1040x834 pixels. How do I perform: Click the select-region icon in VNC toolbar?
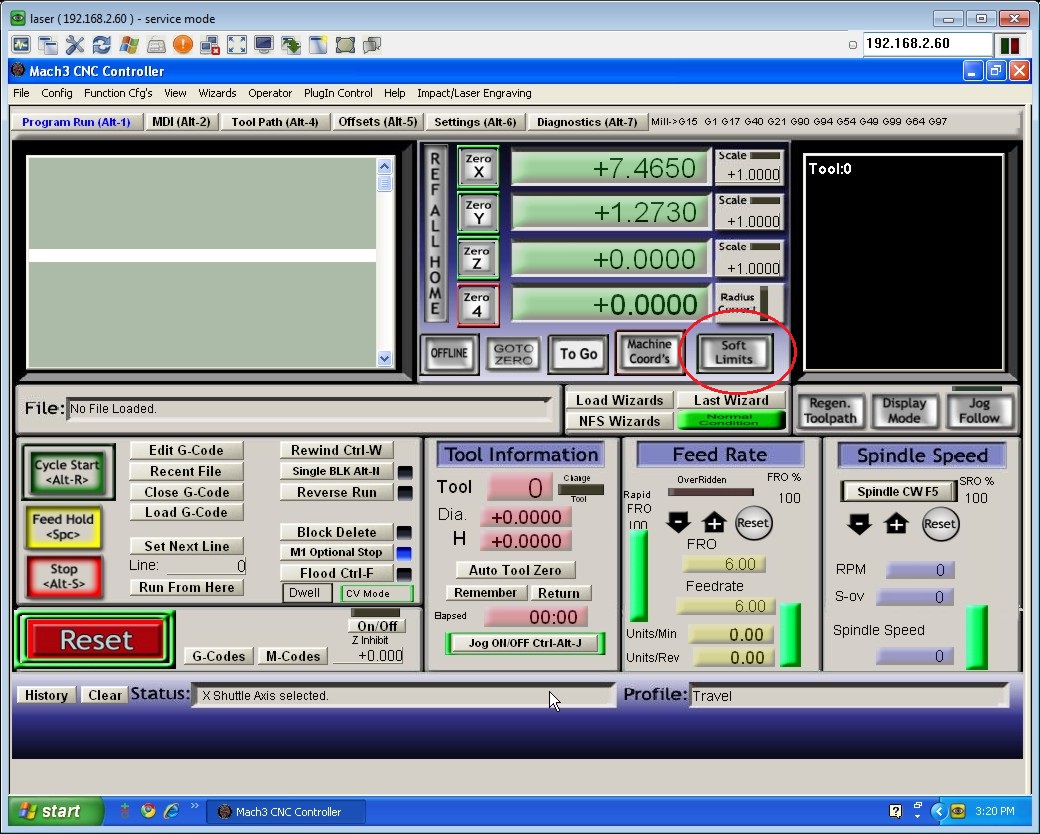(345, 44)
